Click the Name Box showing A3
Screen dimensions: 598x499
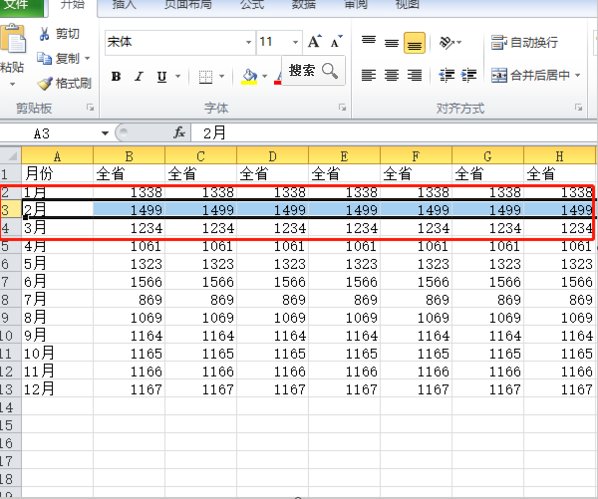(56, 133)
